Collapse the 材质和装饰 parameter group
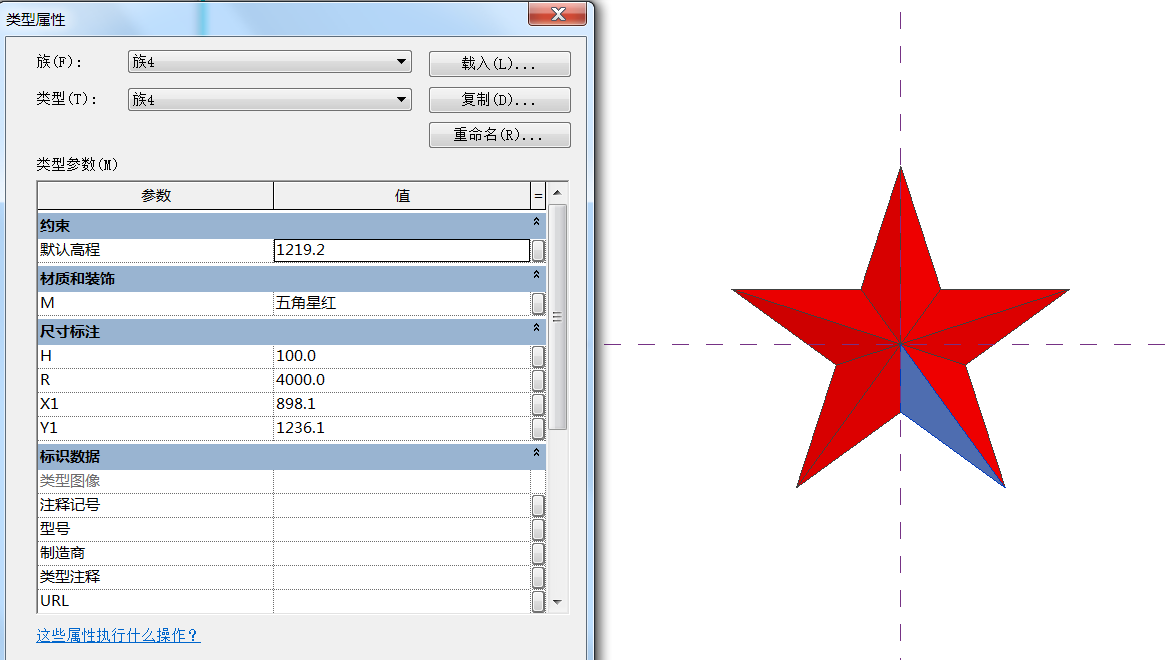The image size is (1171, 660). click(x=536, y=275)
